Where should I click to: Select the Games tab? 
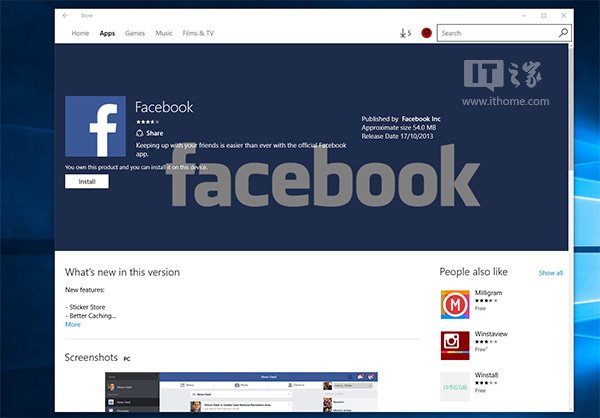tap(135, 33)
